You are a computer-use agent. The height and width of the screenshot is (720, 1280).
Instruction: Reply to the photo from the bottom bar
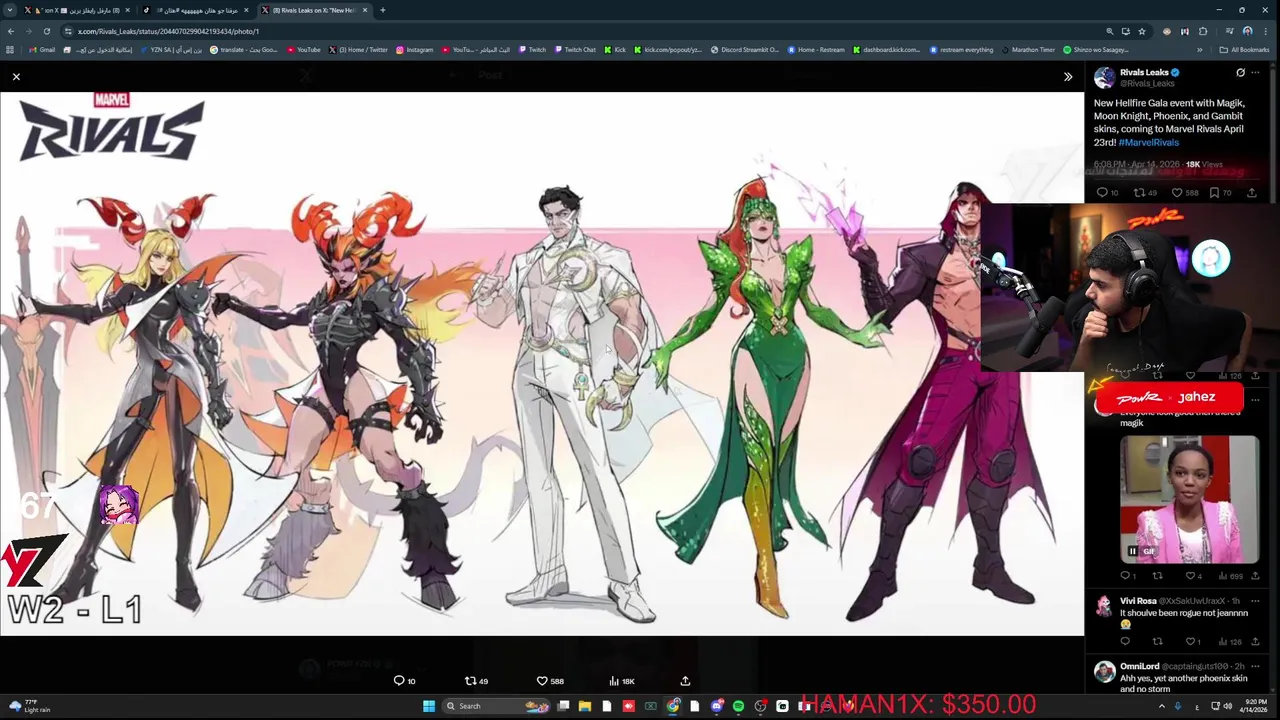[404, 681]
